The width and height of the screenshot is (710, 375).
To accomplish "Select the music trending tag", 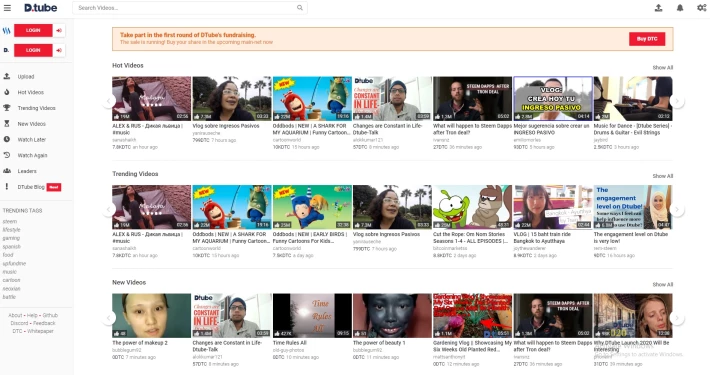I will click(10, 272).
